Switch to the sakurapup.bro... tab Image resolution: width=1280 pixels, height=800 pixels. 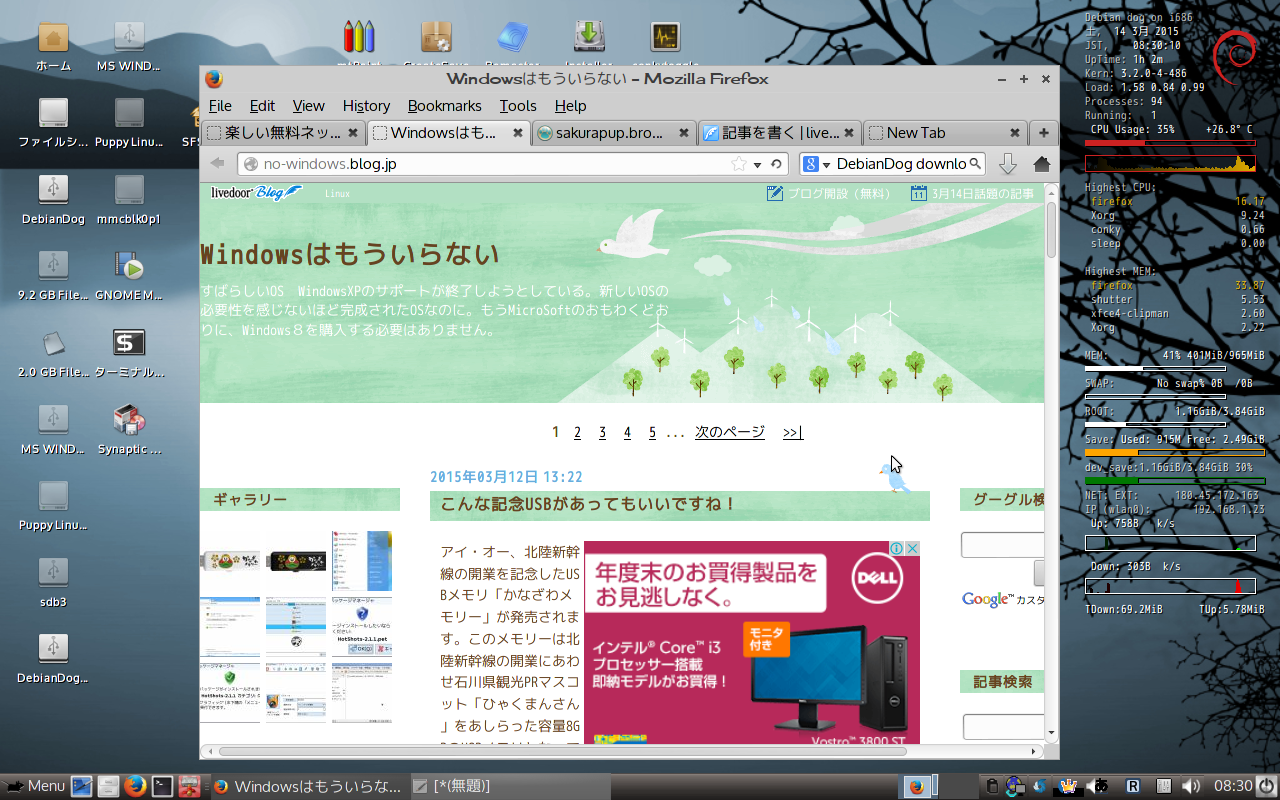[613, 132]
